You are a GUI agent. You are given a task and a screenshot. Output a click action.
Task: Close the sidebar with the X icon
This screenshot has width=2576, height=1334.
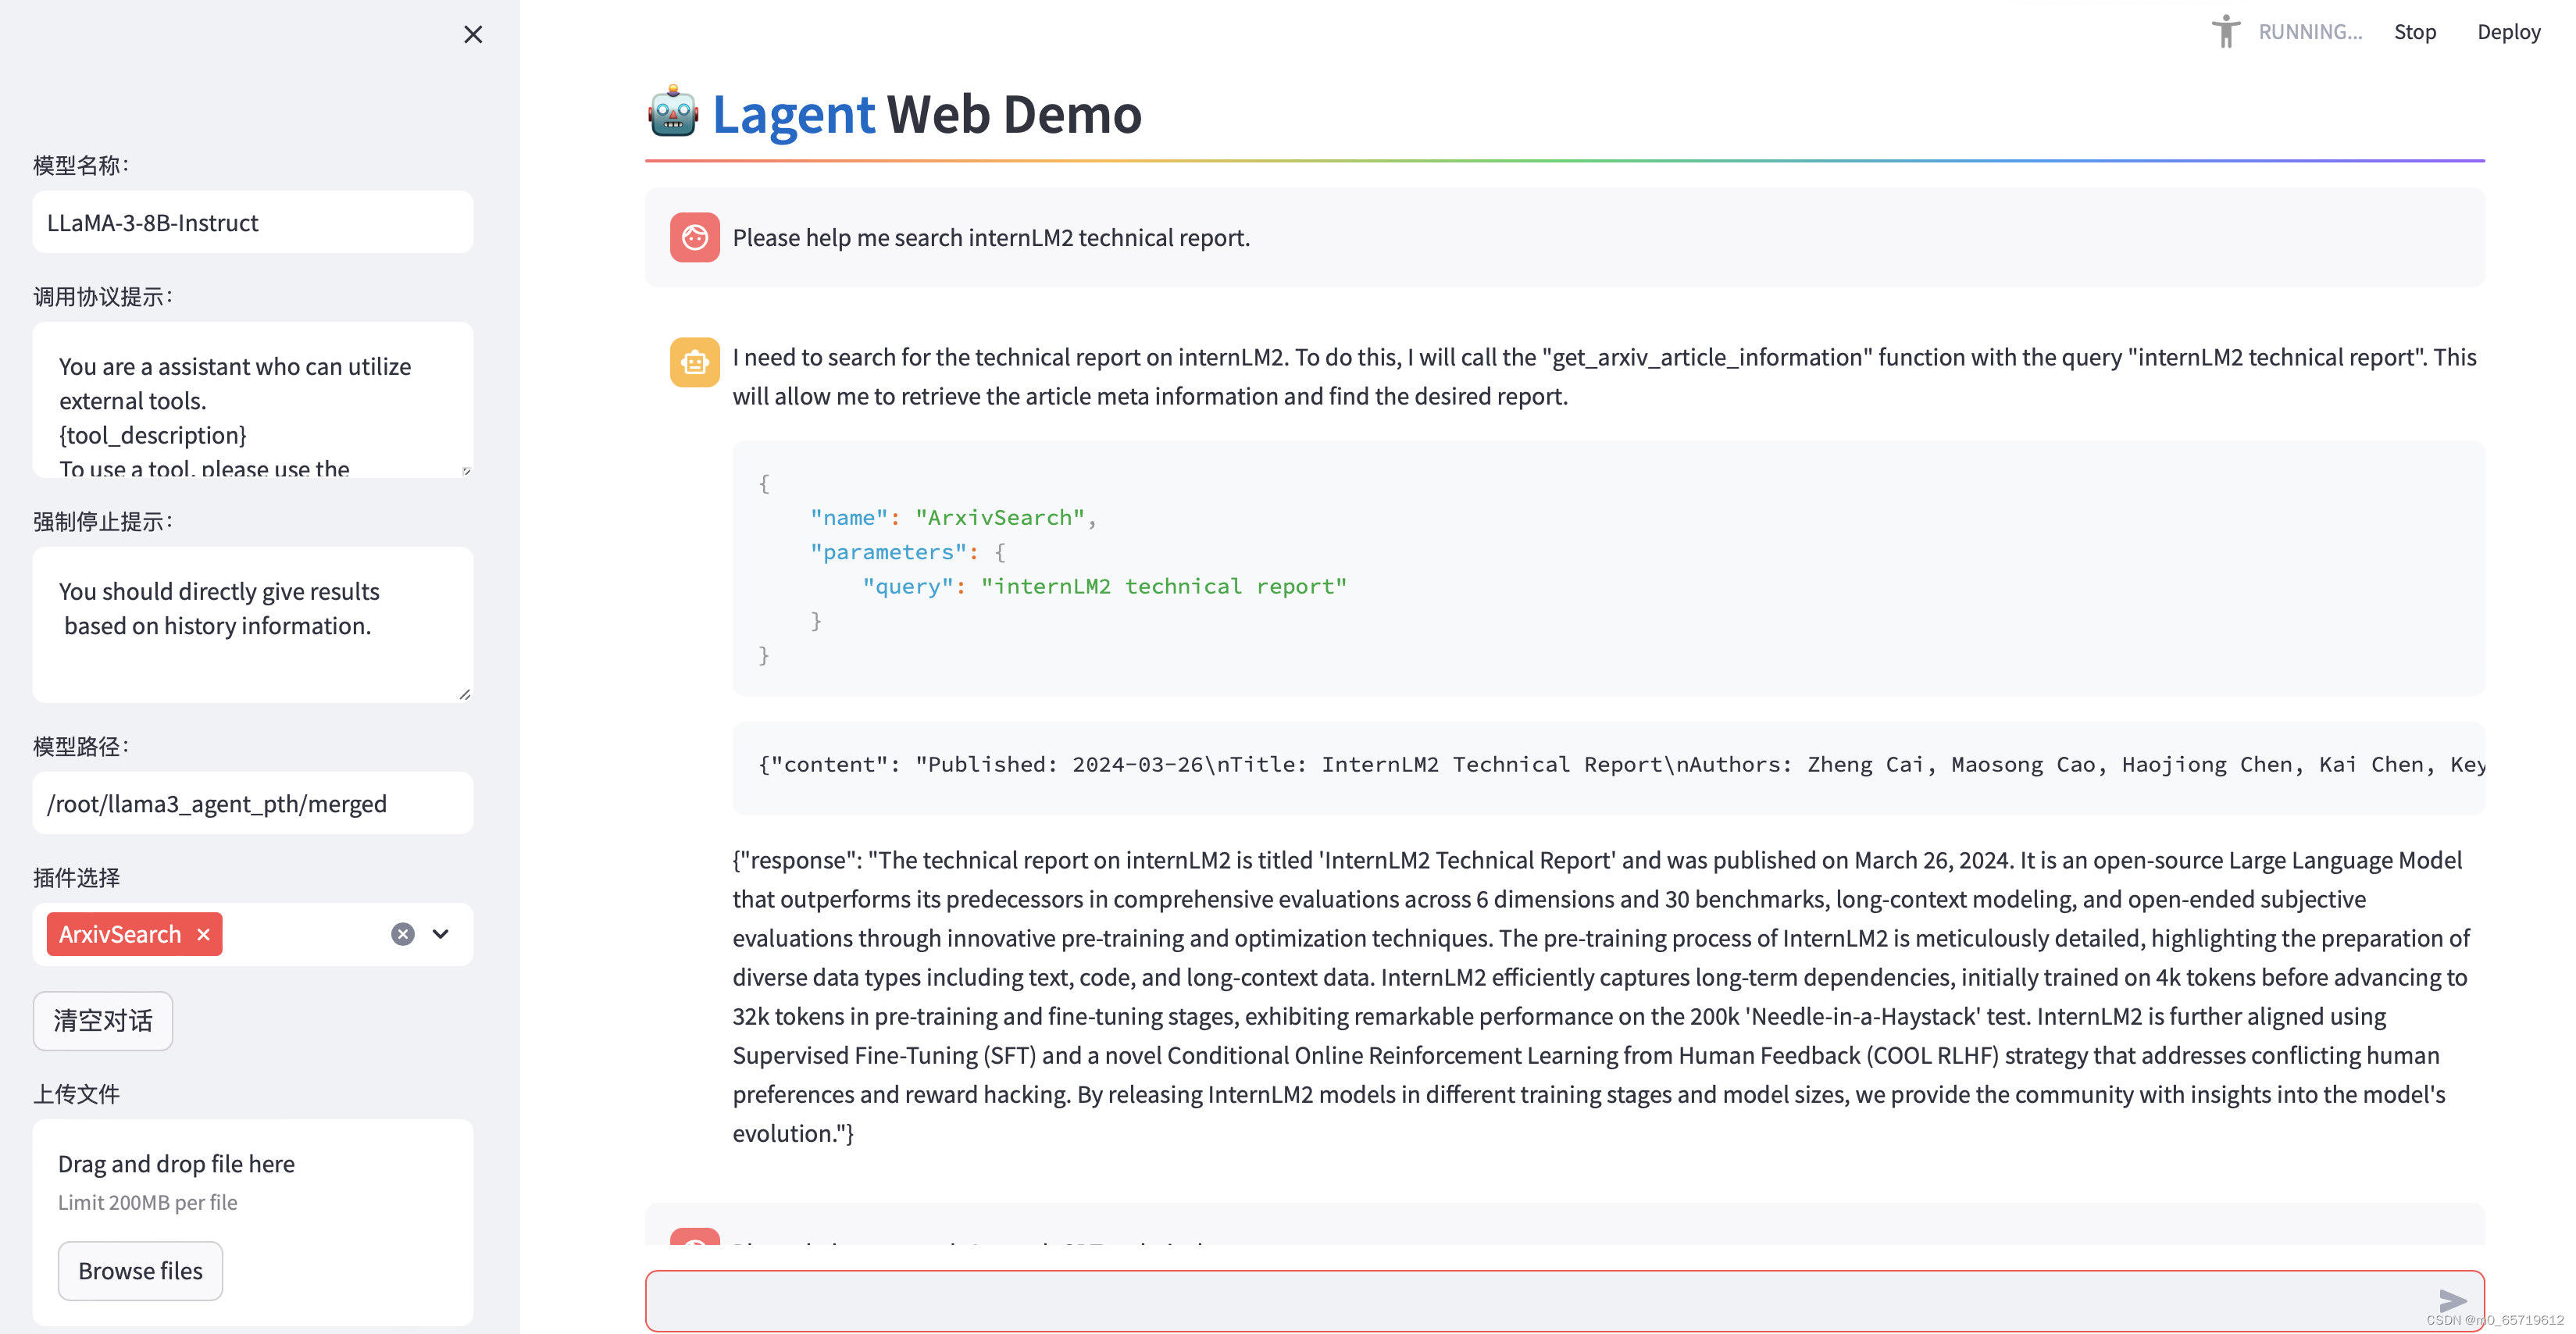[473, 35]
